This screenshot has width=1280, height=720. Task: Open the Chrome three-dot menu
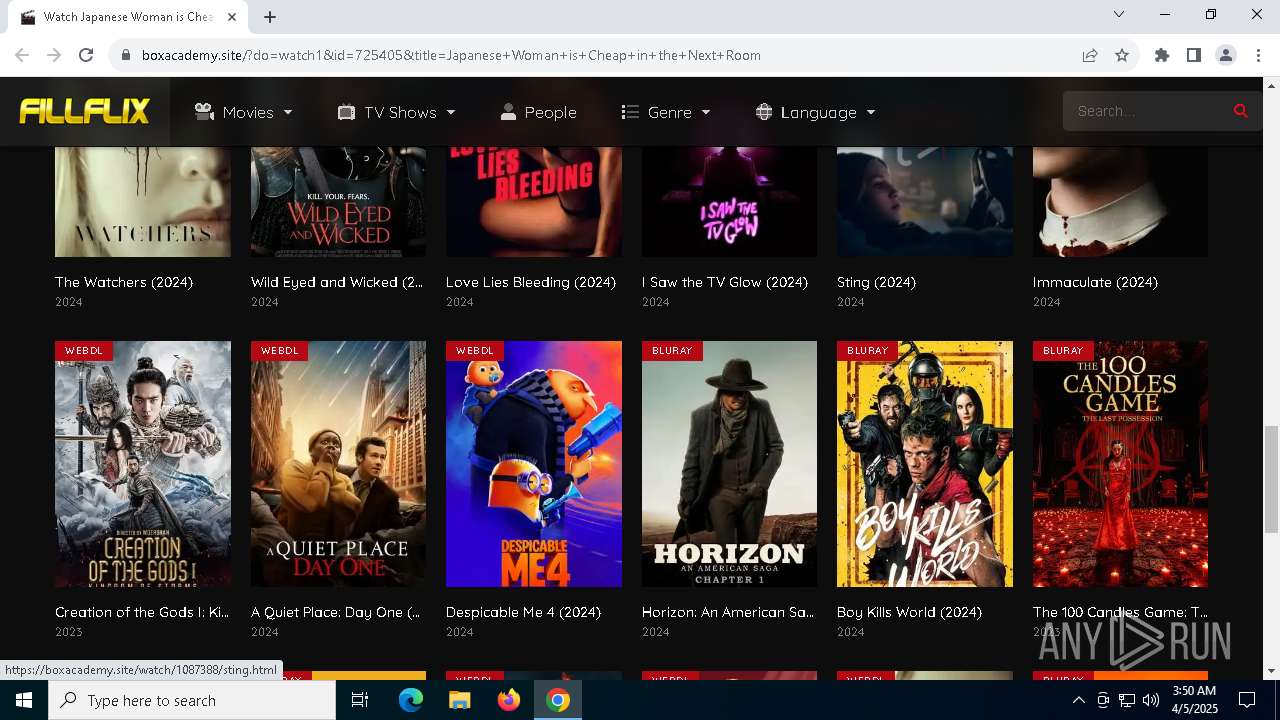[1258, 55]
